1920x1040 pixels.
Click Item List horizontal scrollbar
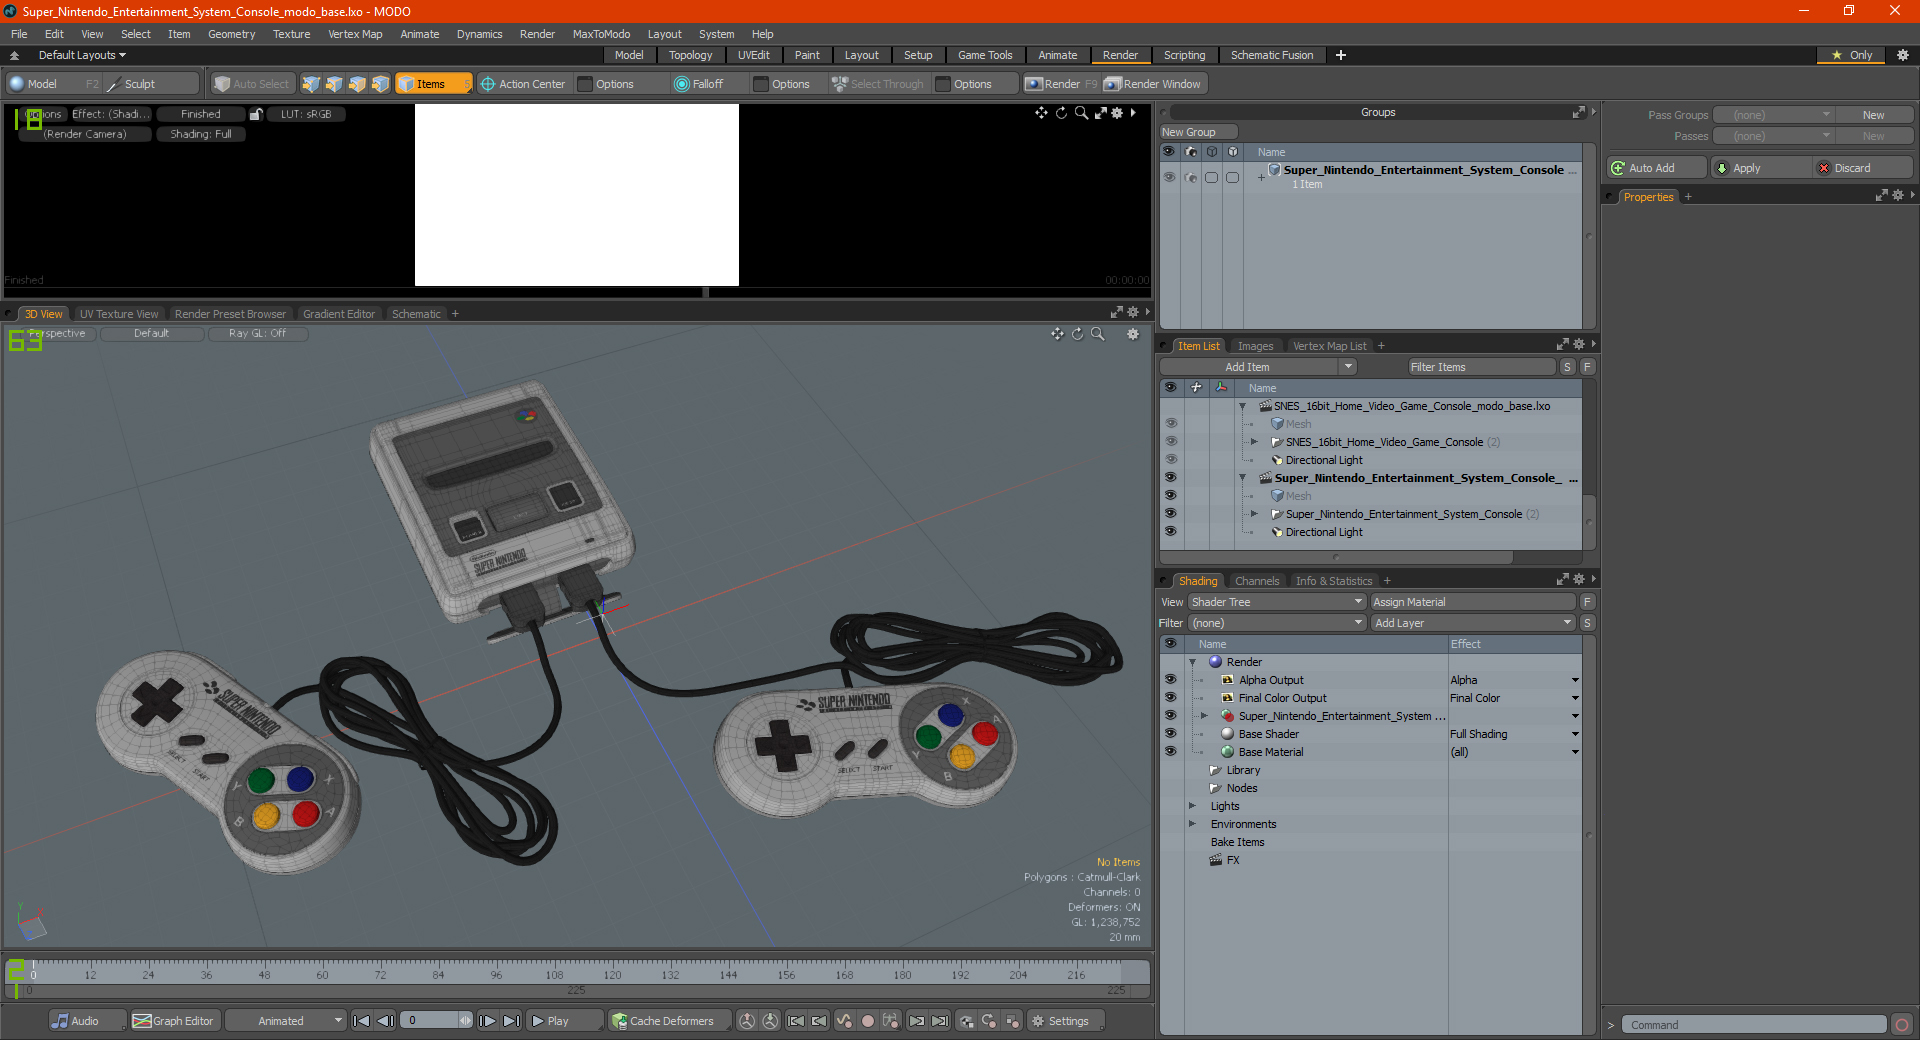1336,557
